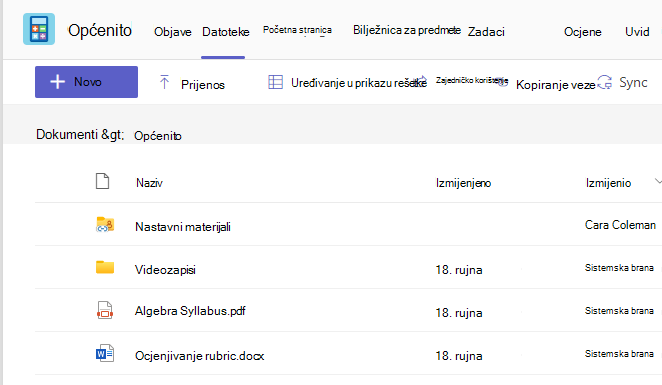Click the grid view edit icon
Viewport: 662px width, 385px height.
[x=275, y=82]
